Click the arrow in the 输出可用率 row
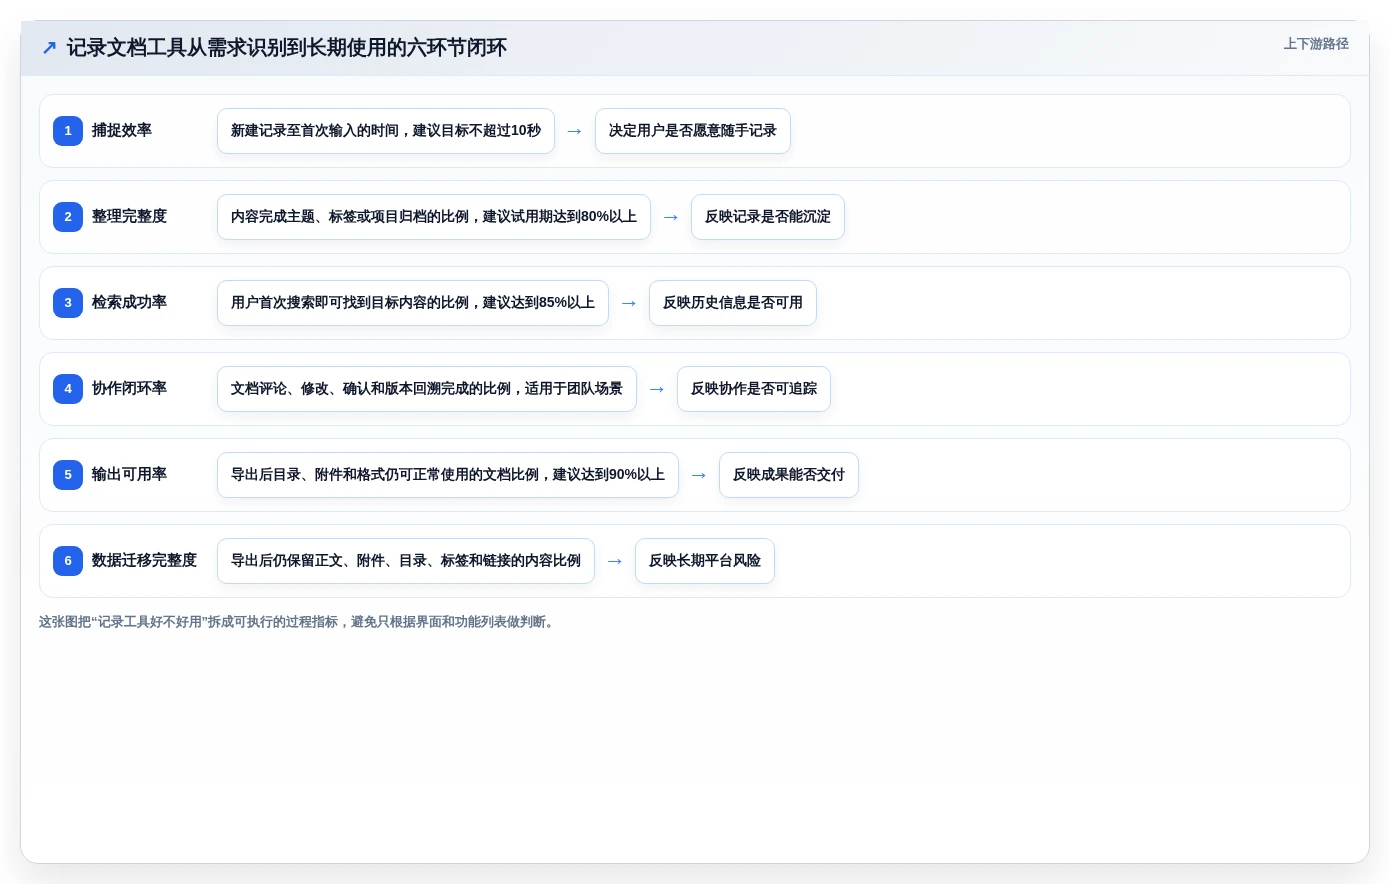This screenshot has width=1390, height=884. click(699, 475)
